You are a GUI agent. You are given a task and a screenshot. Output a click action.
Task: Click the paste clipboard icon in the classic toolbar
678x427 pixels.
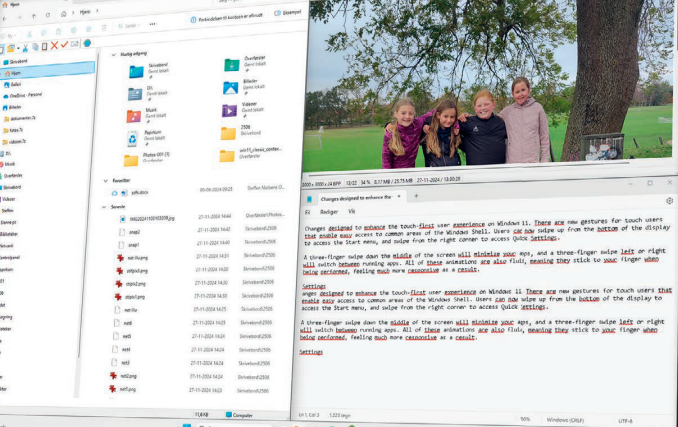click(44, 46)
